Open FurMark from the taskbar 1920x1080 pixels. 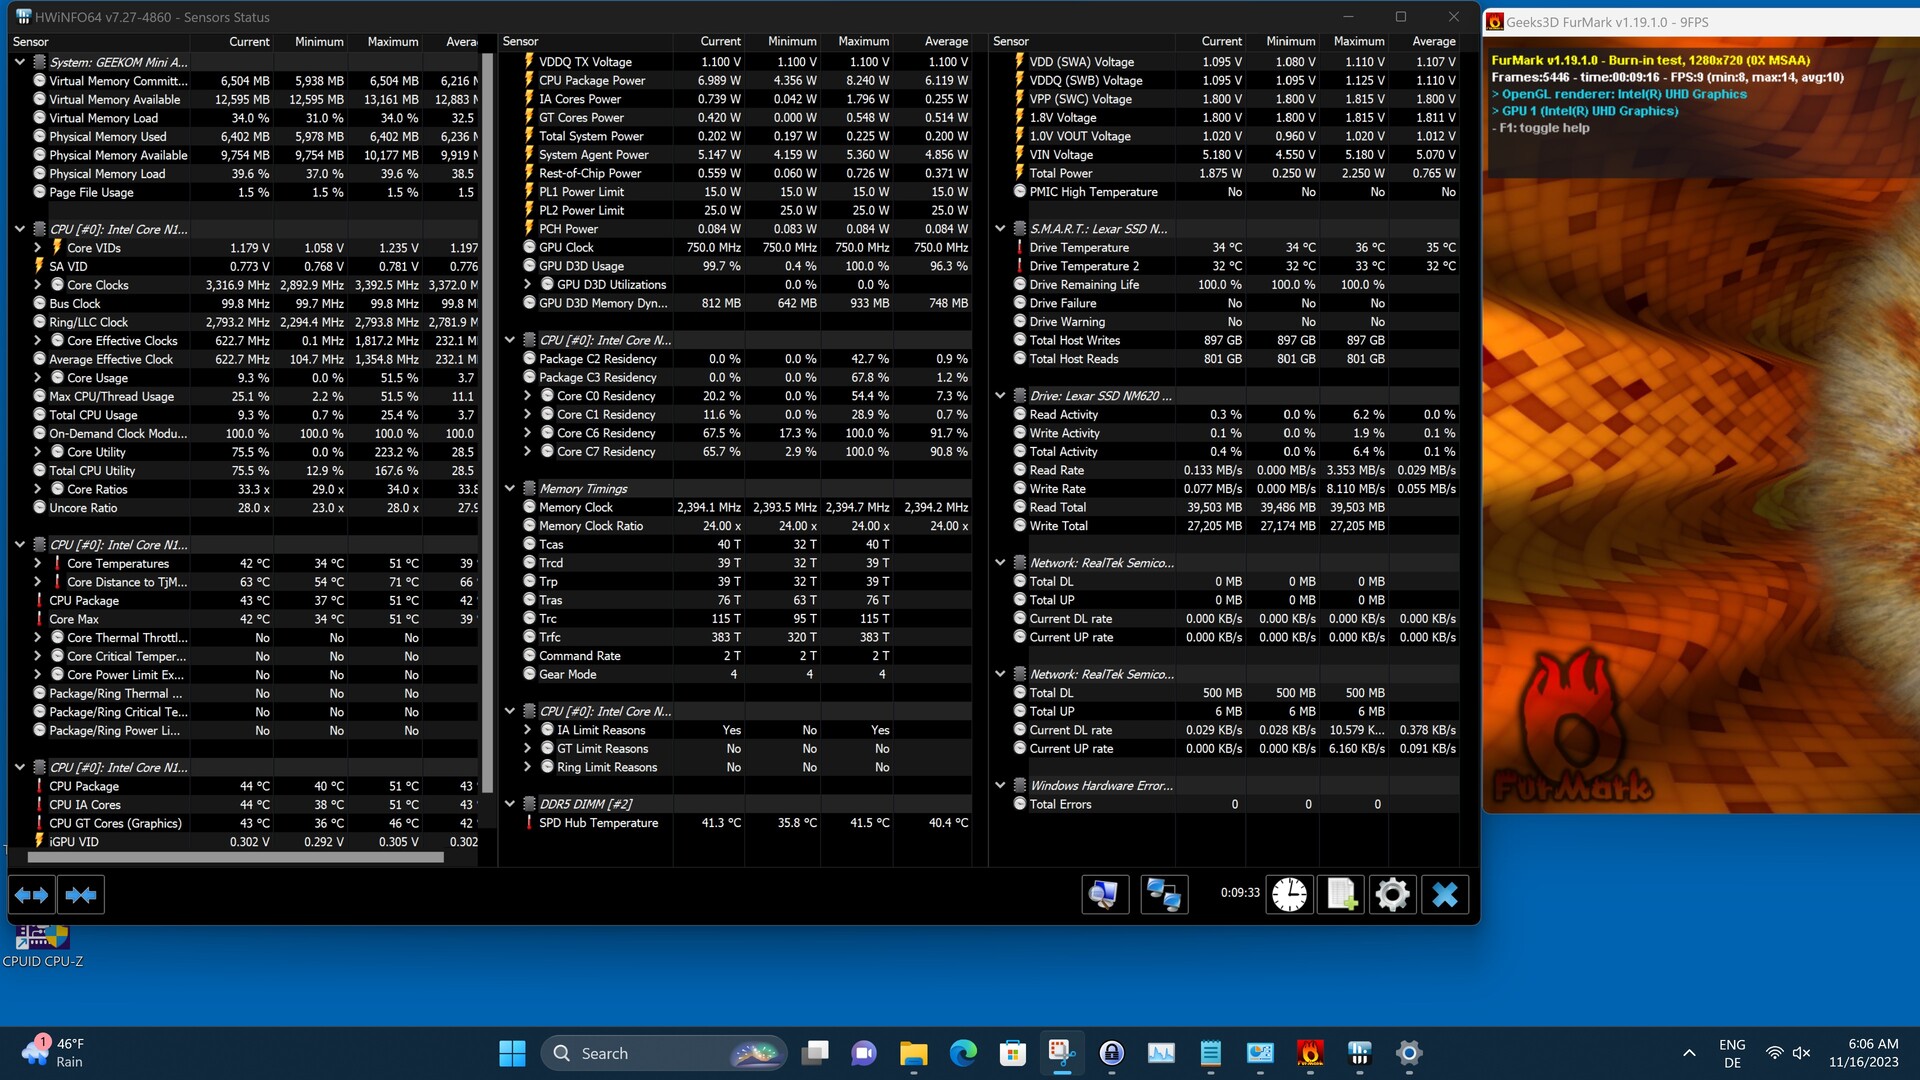[1310, 1053]
